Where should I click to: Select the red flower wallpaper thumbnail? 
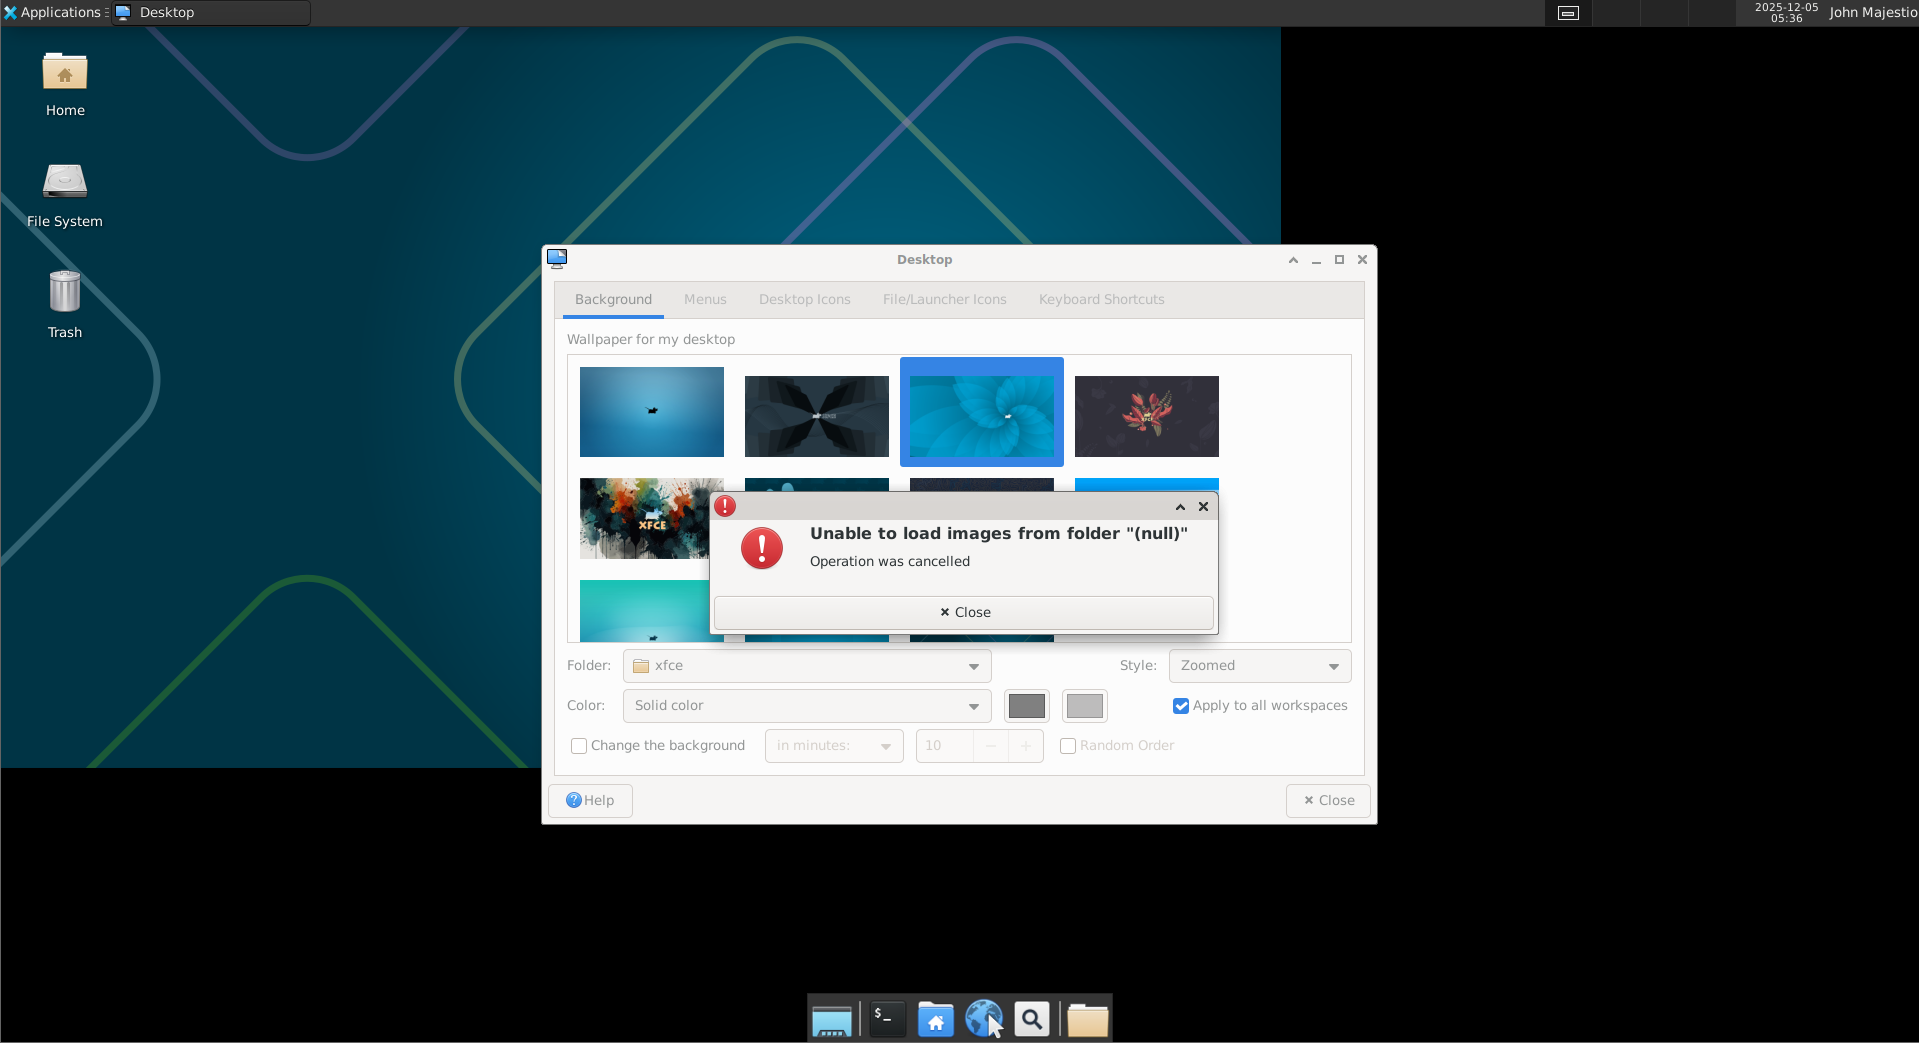coord(1146,416)
